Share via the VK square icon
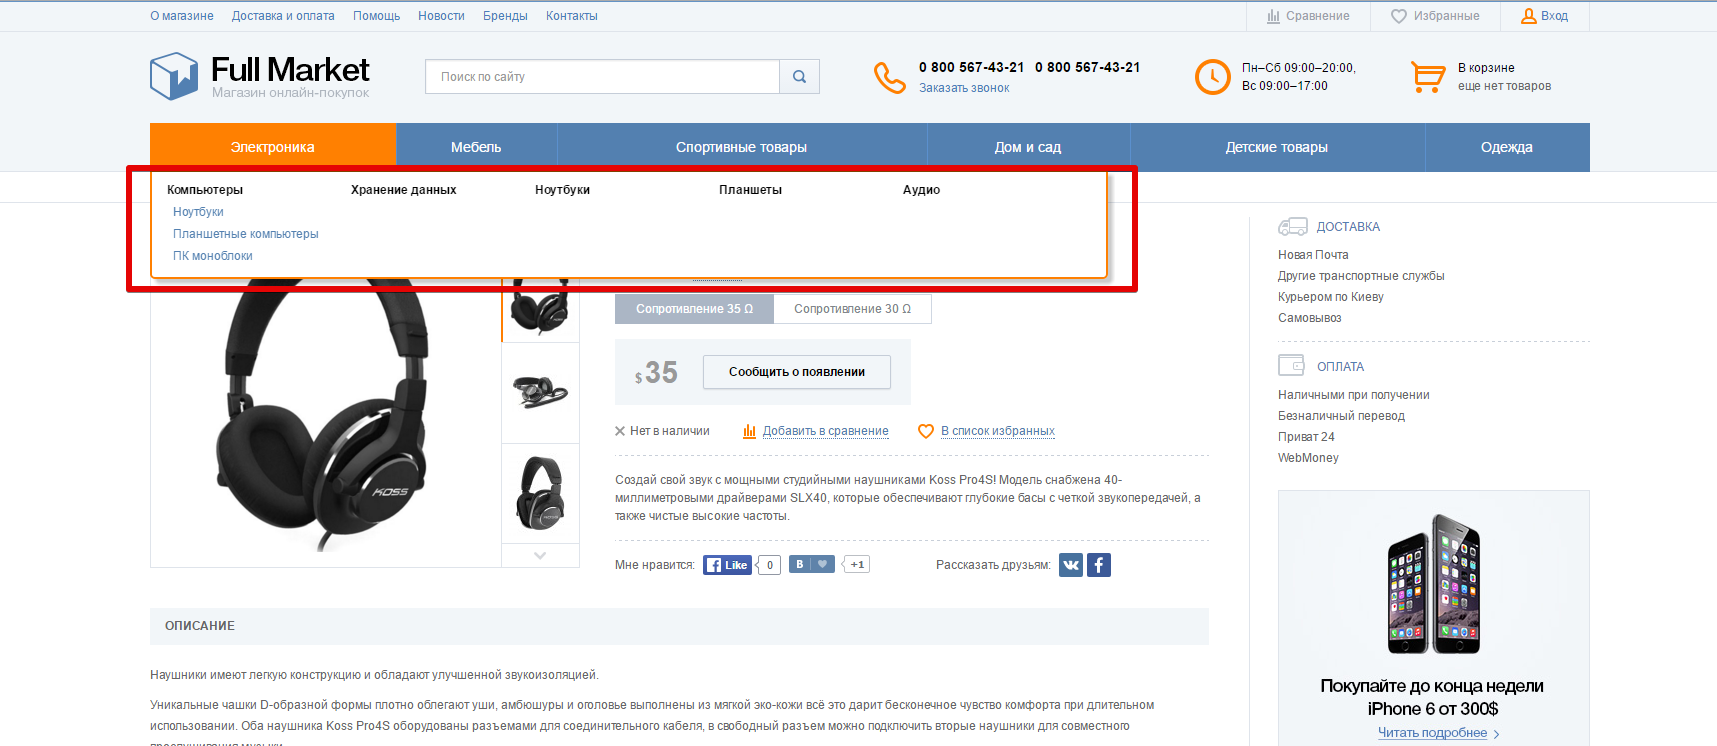1717x746 pixels. [1071, 565]
